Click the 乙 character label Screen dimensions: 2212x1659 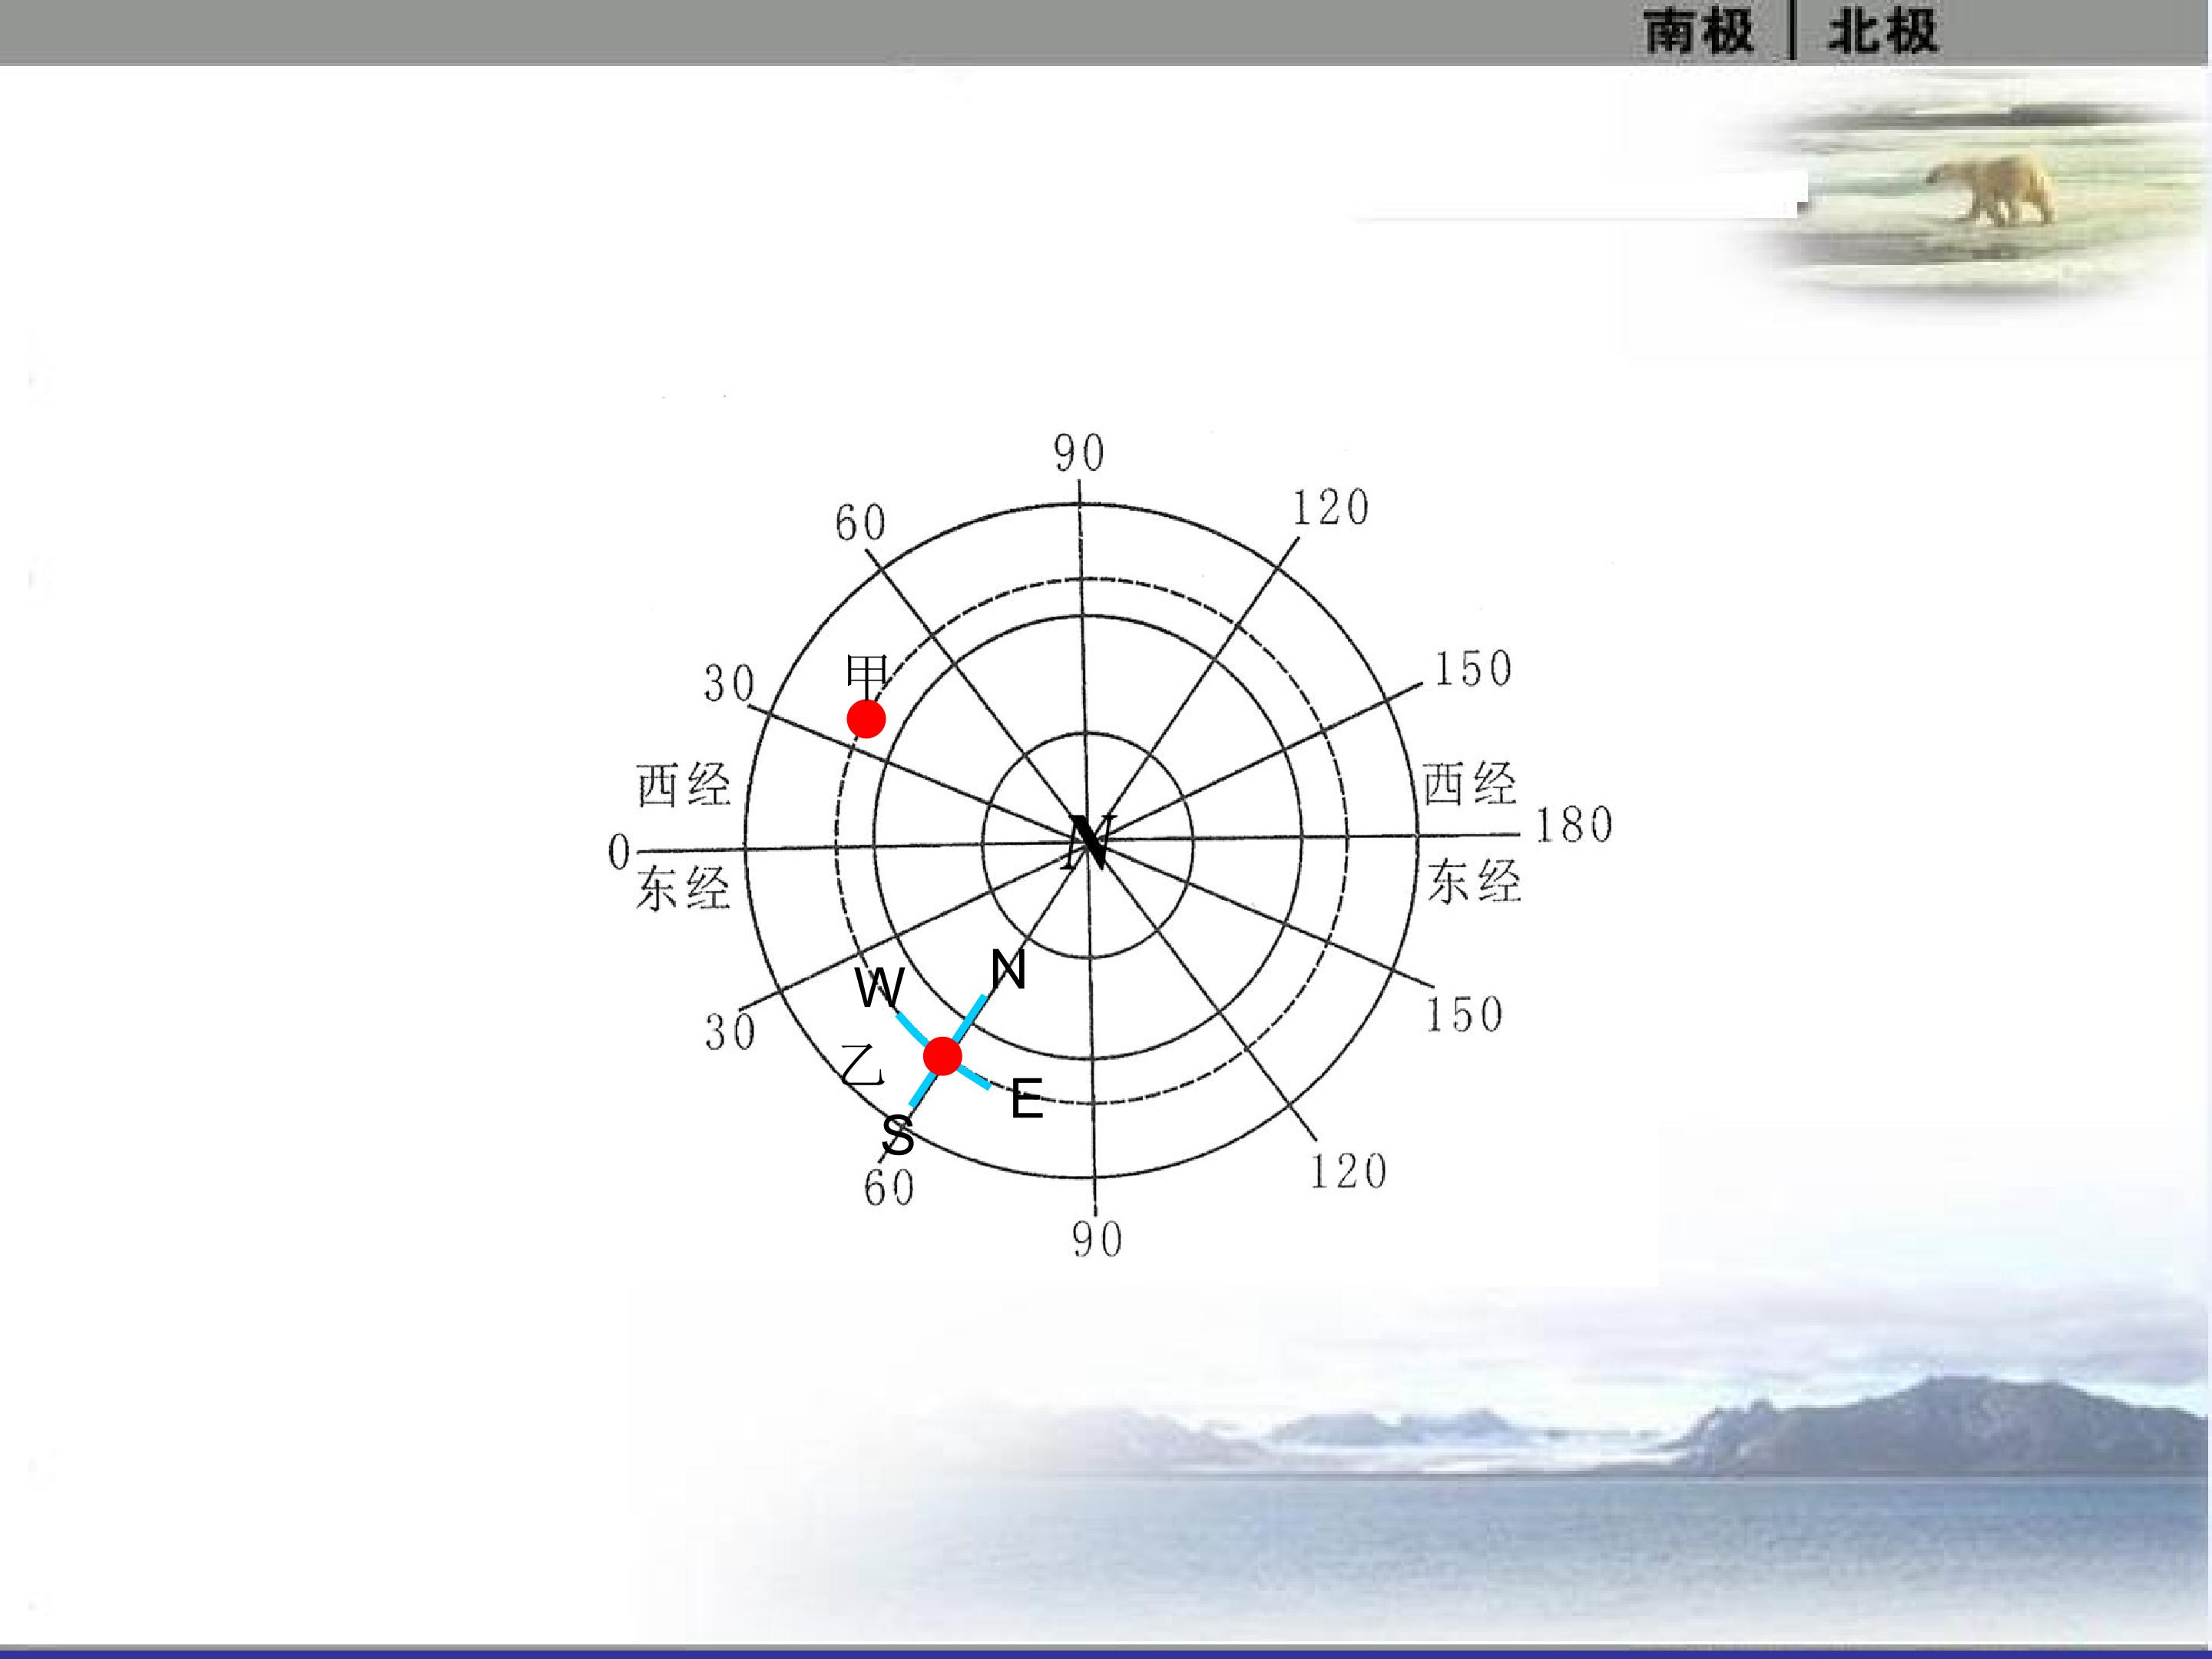pos(862,1066)
